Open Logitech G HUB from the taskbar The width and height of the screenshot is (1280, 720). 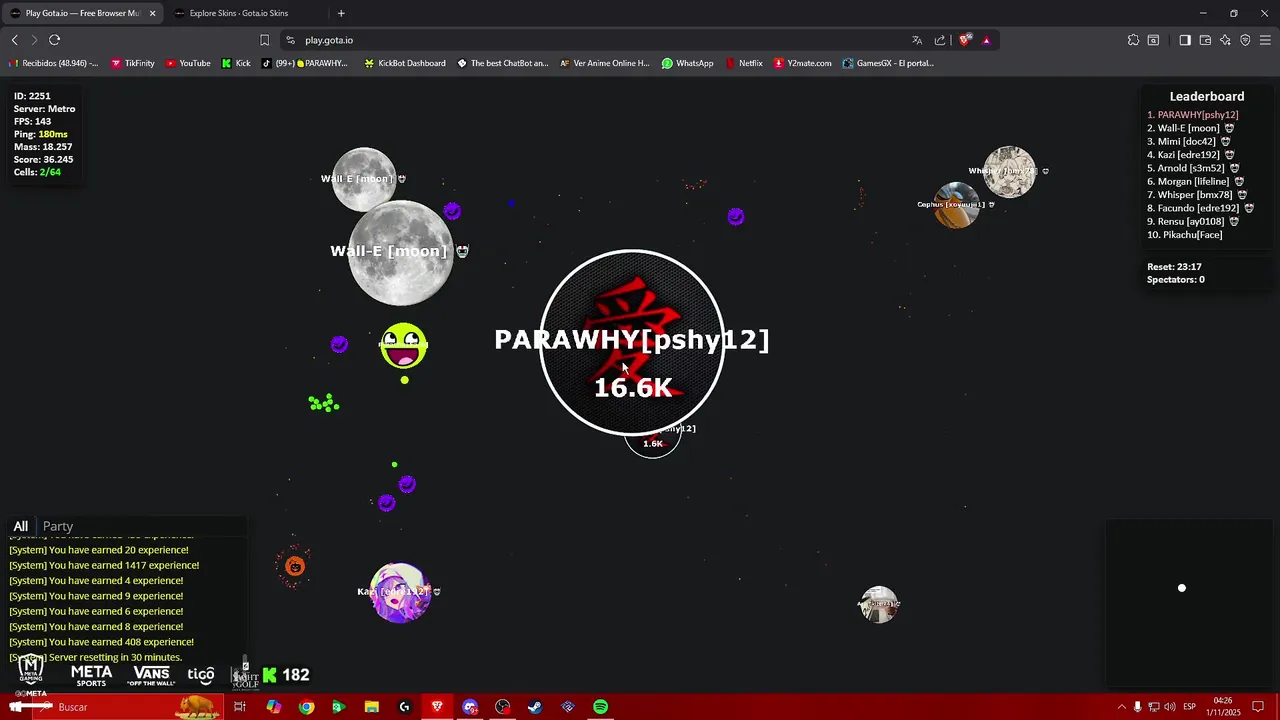point(404,707)
